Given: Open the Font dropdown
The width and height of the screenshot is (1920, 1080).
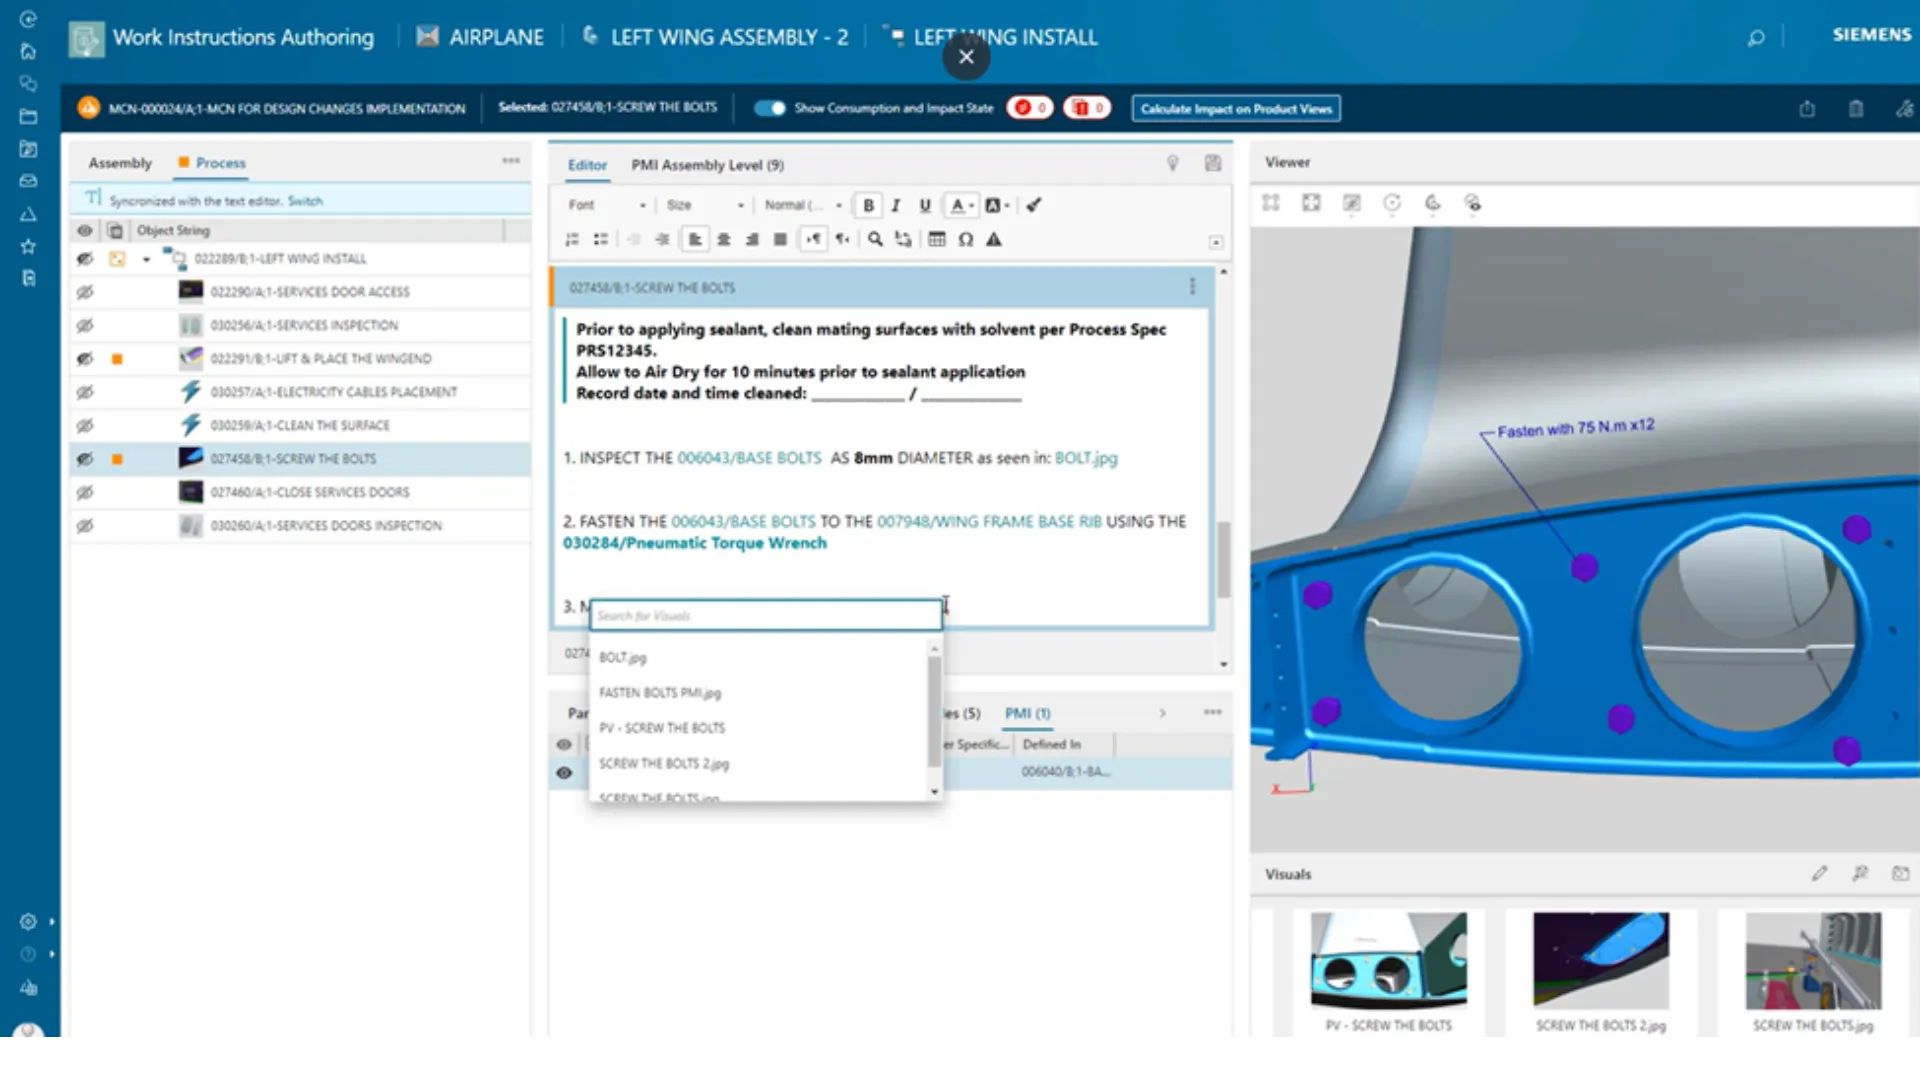Looking at the screenshot, I should 607,205.
